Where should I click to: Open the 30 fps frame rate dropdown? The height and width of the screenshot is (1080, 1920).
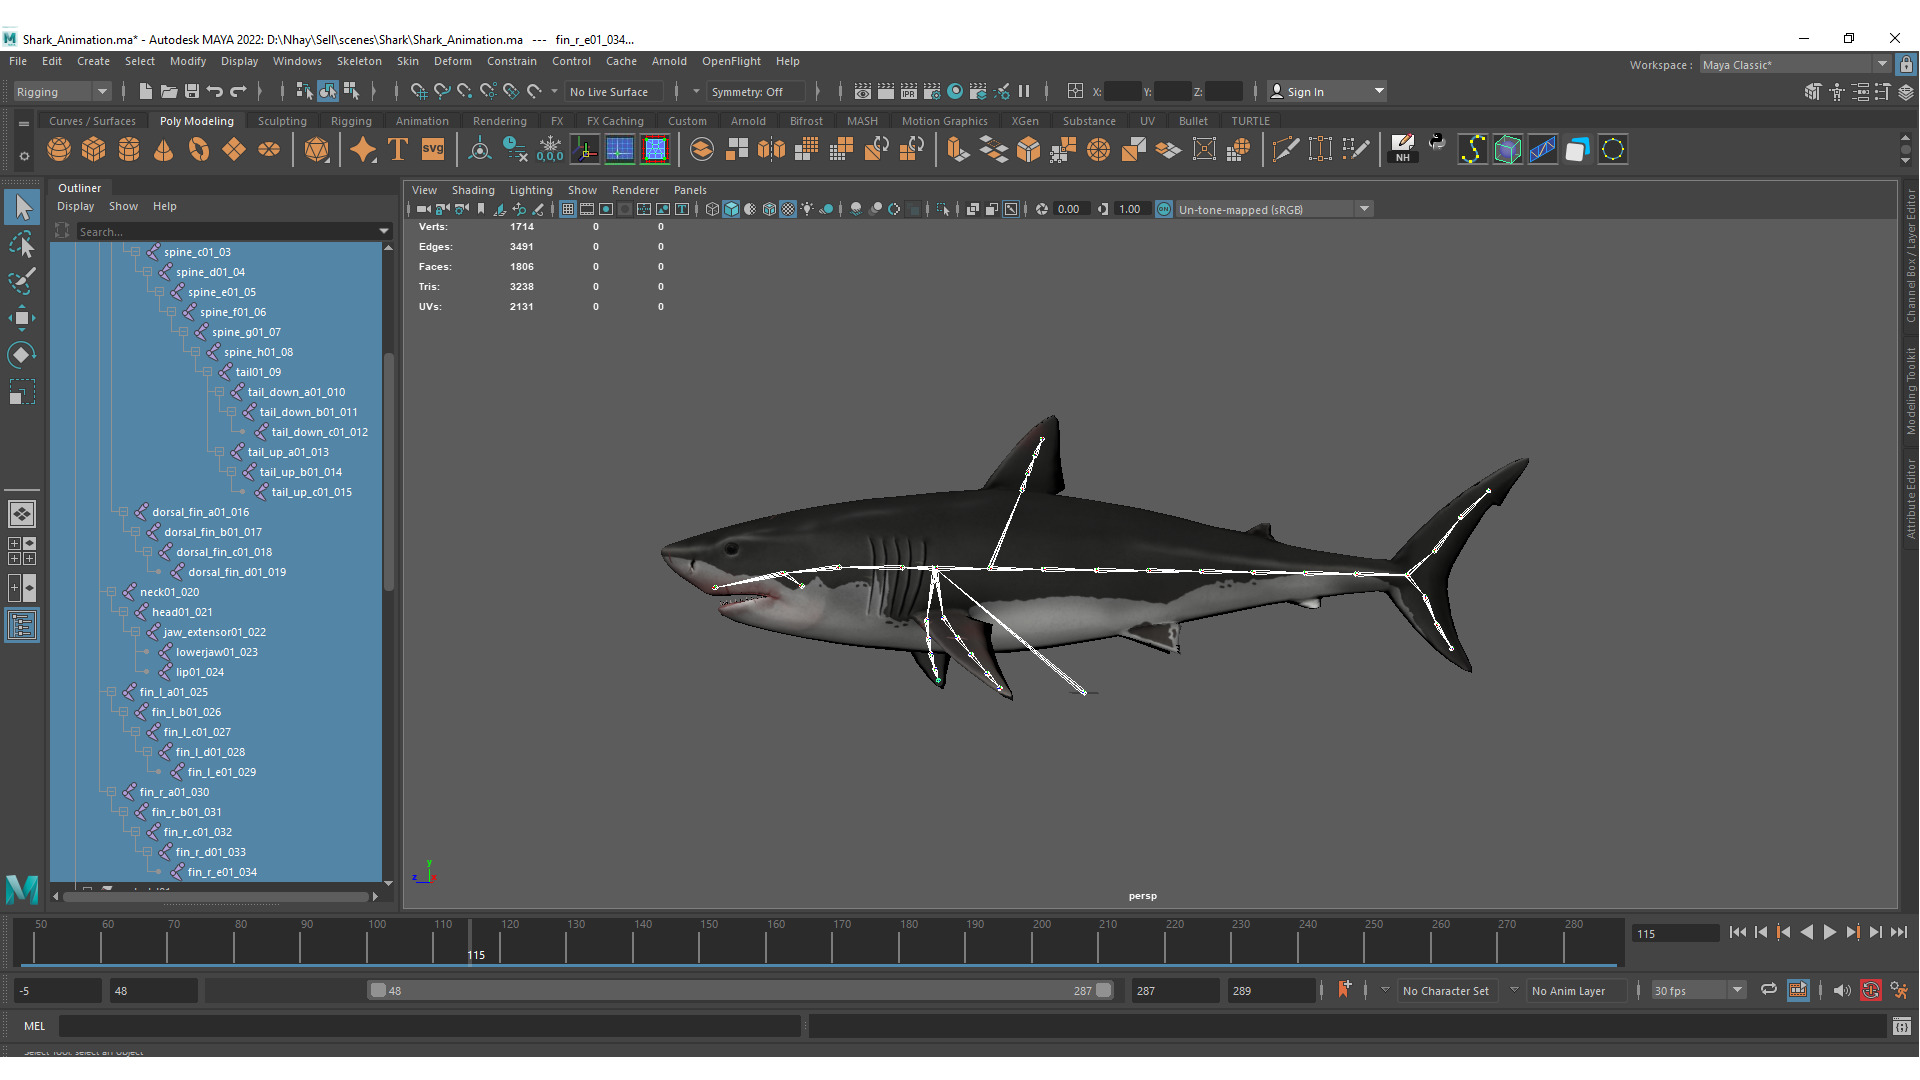(1698, 990)
